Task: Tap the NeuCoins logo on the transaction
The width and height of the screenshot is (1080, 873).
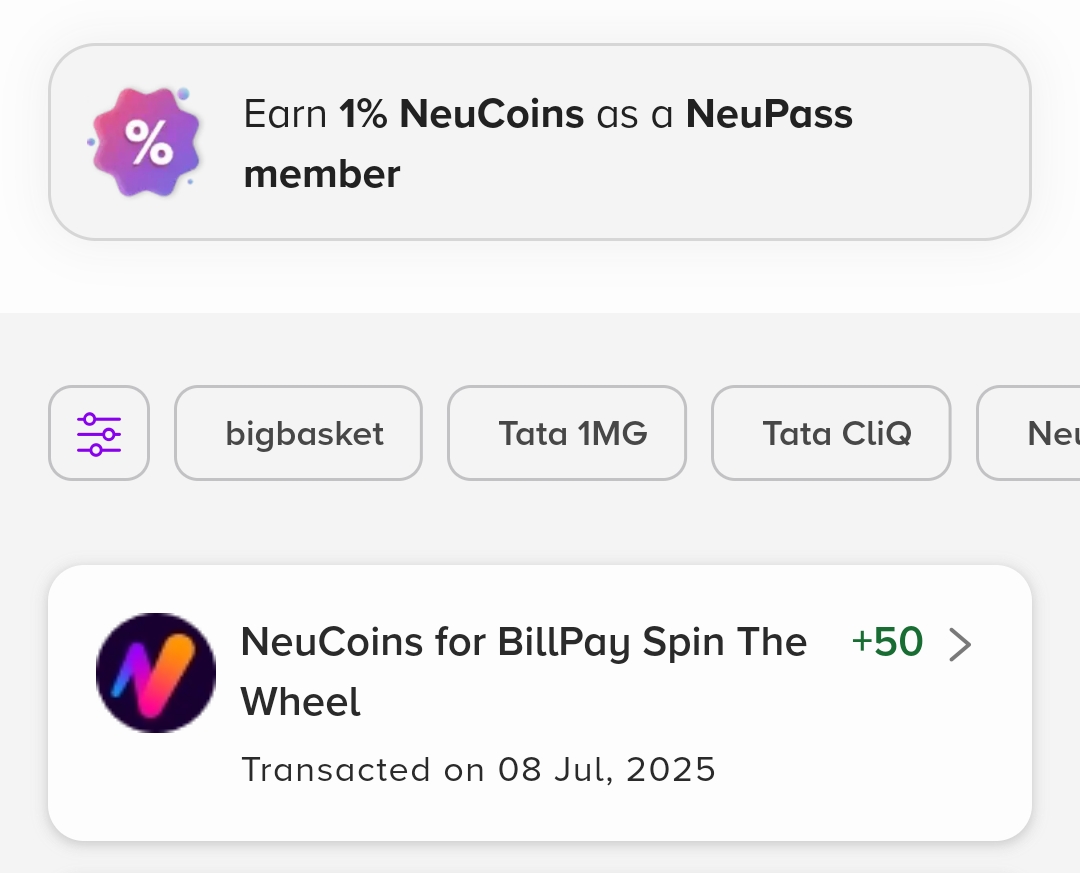Action: 156,673
